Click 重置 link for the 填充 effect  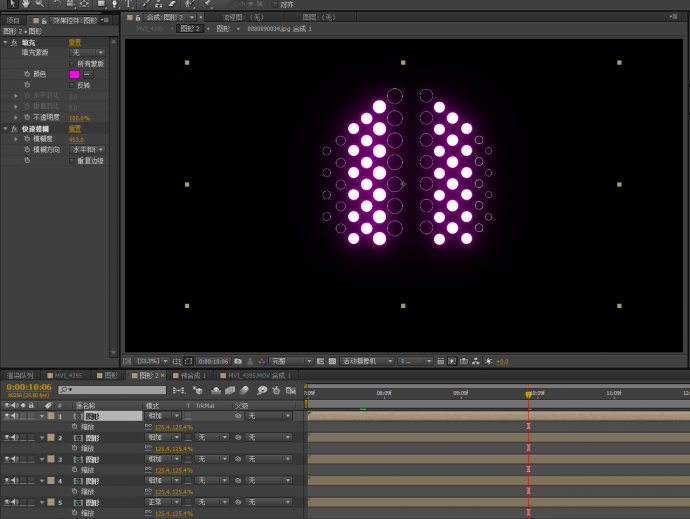75,42
